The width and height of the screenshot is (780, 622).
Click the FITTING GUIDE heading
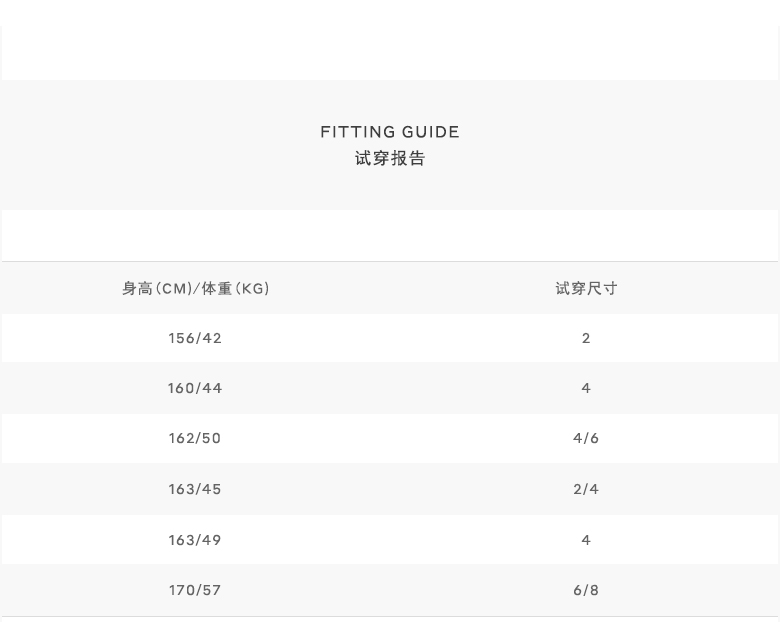pyautogui.click(x=390, y=132)
